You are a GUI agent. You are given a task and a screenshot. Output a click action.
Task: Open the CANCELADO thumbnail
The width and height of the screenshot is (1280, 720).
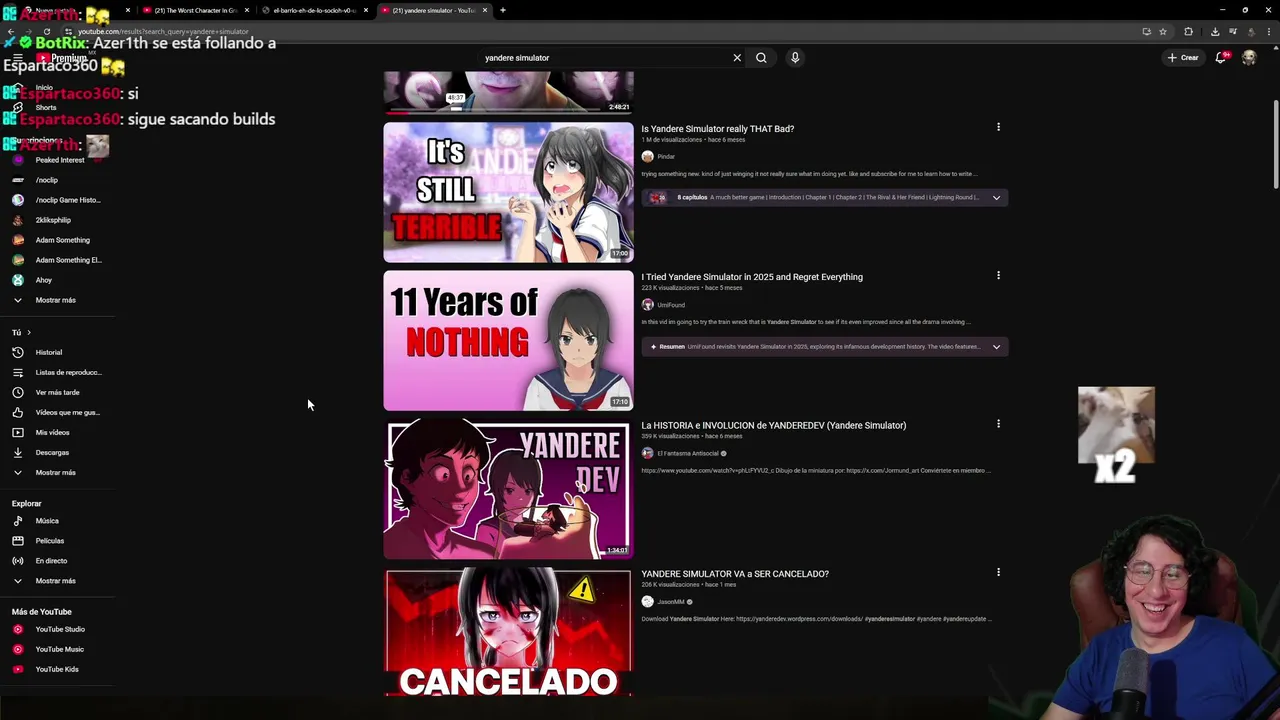tap(508, 632)
